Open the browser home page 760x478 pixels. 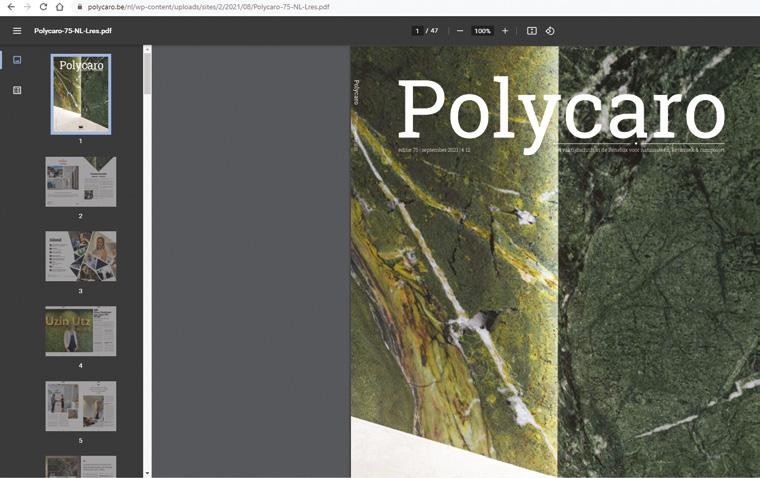tap(60, 7)
